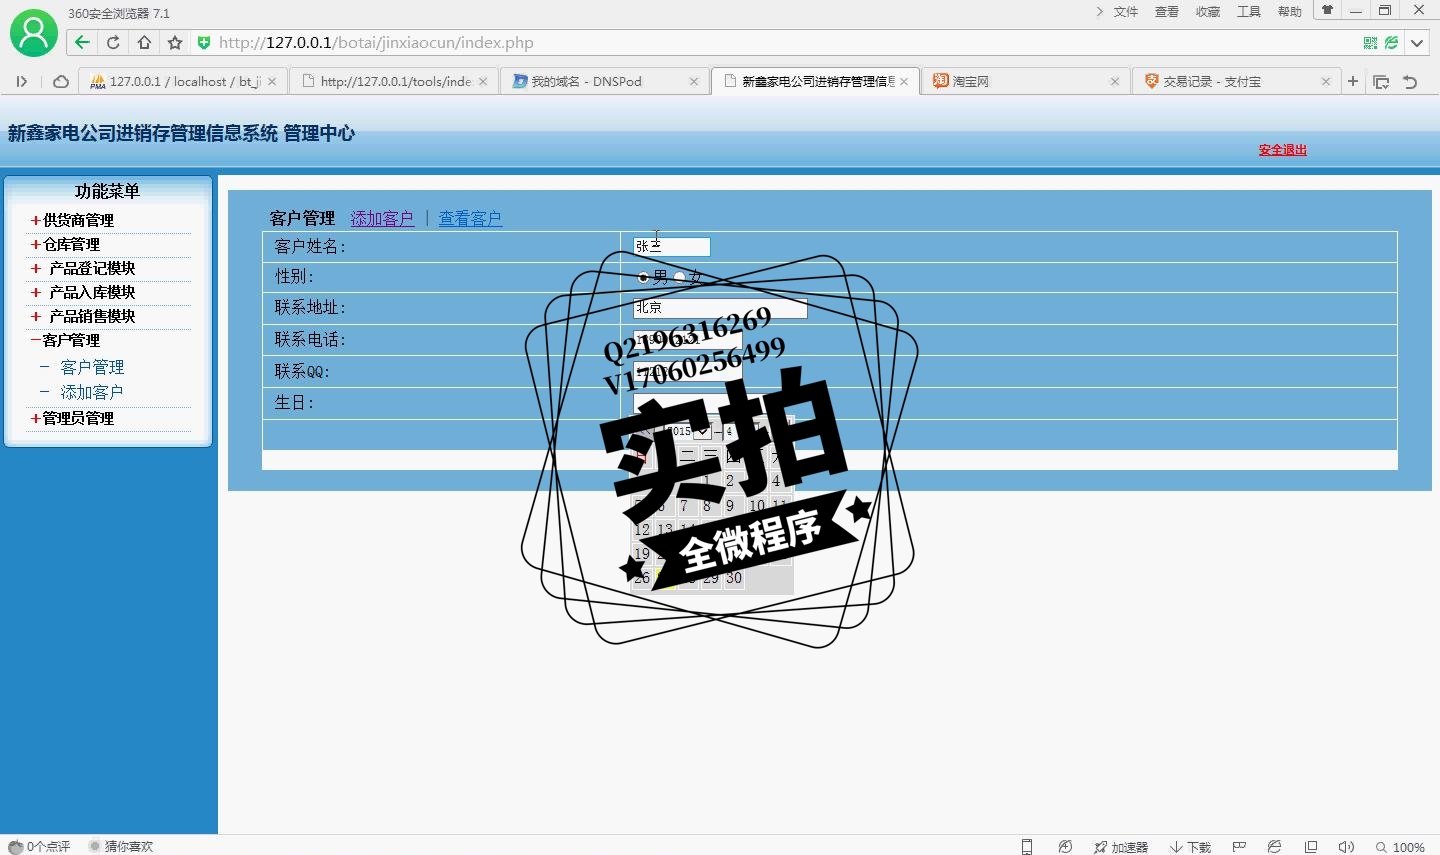The image size is (1440, 855).
Task: Click the browser engine icon in status bar
Action: [x=1275, y=847]
